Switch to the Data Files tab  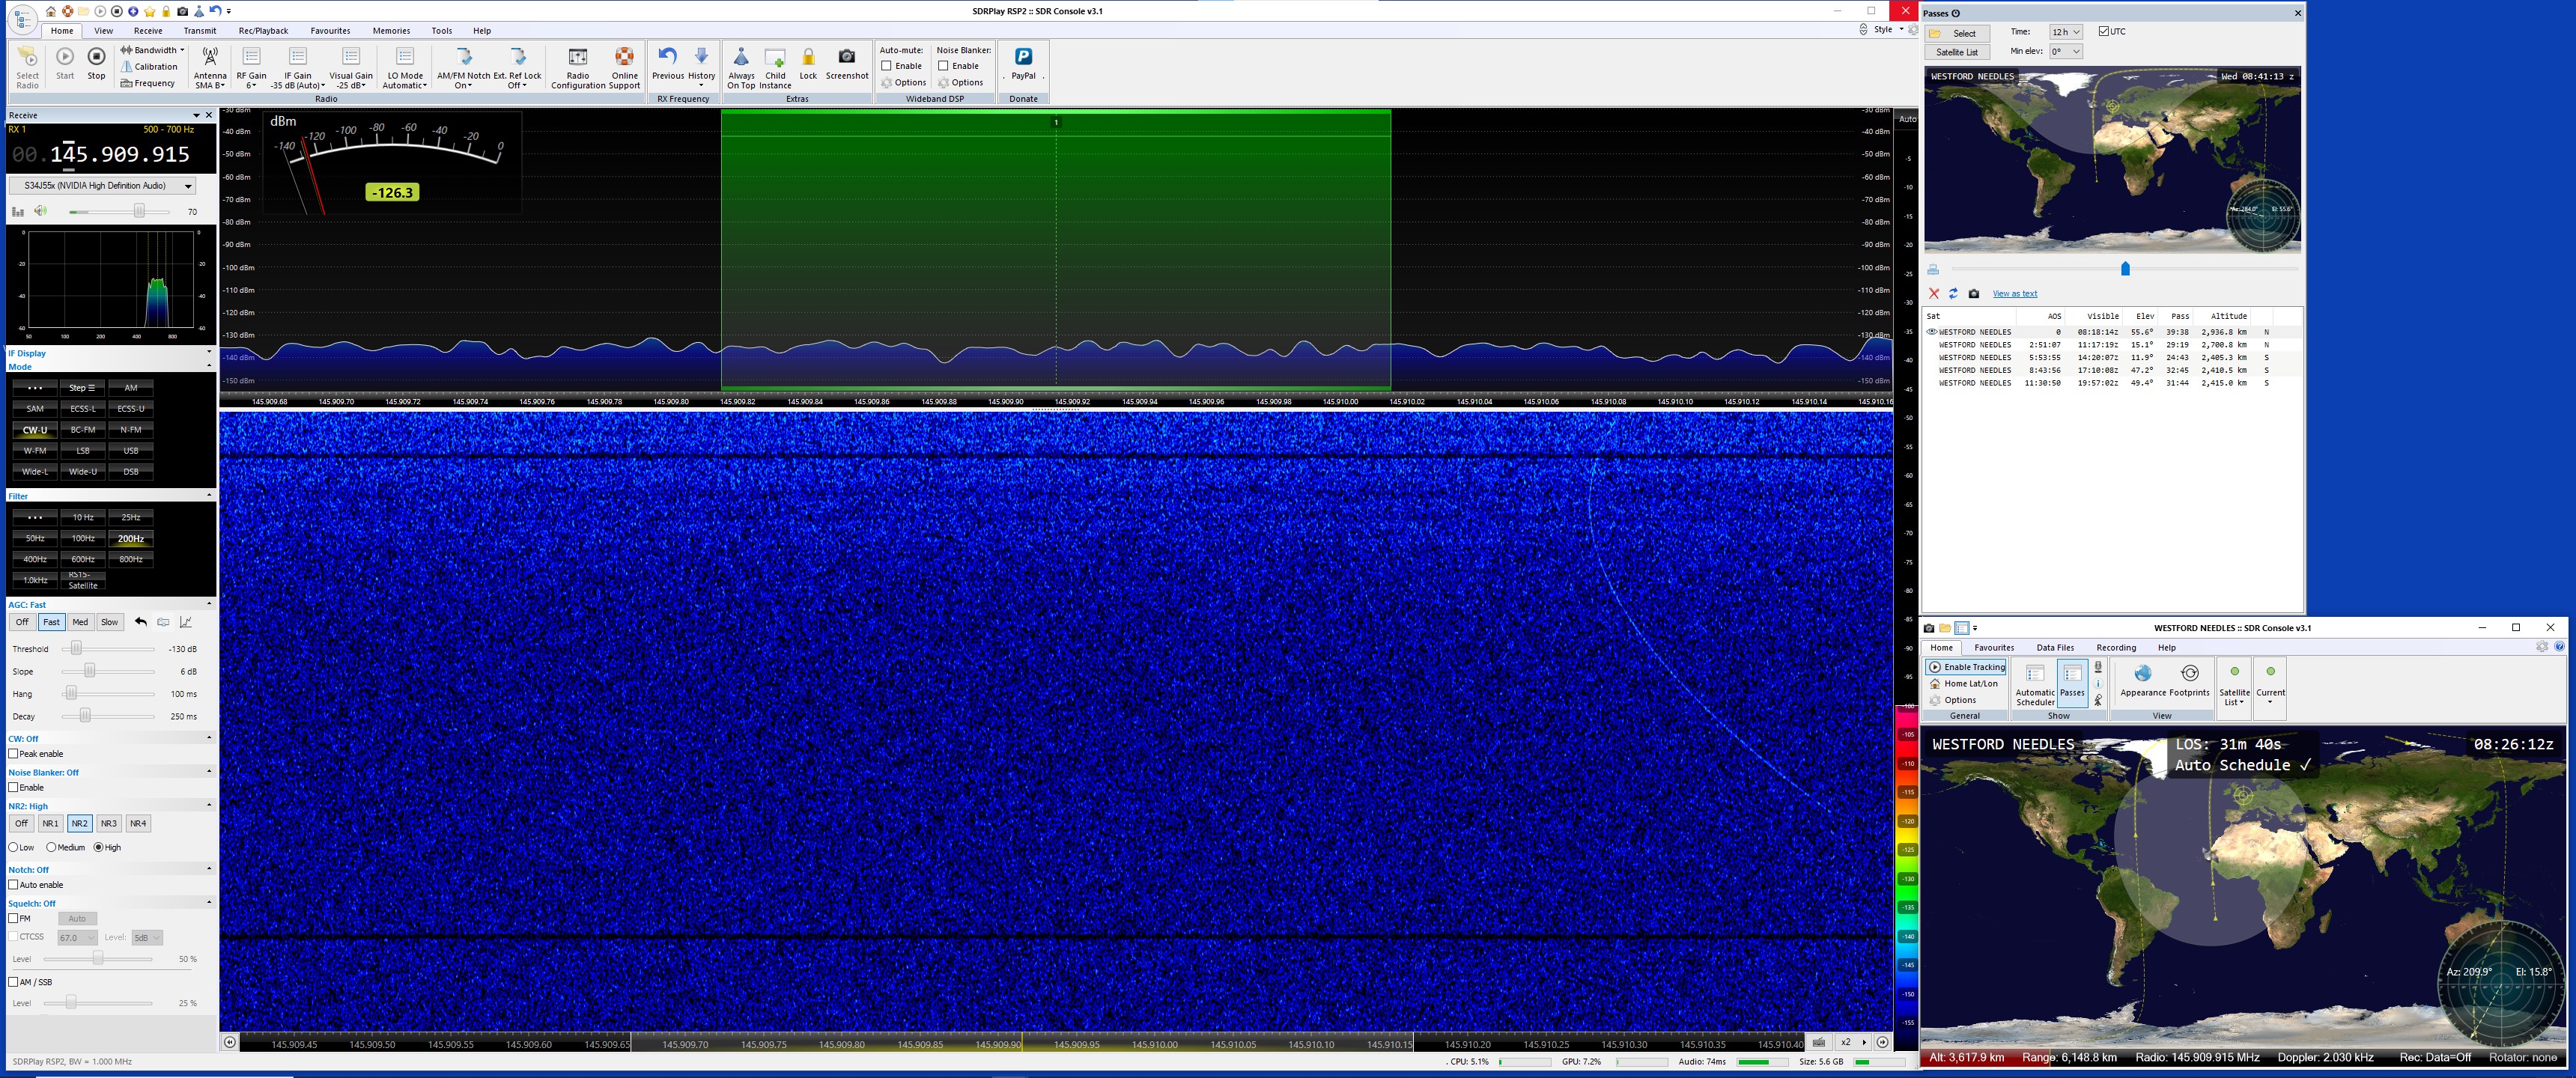click(x=2055, y=648)
